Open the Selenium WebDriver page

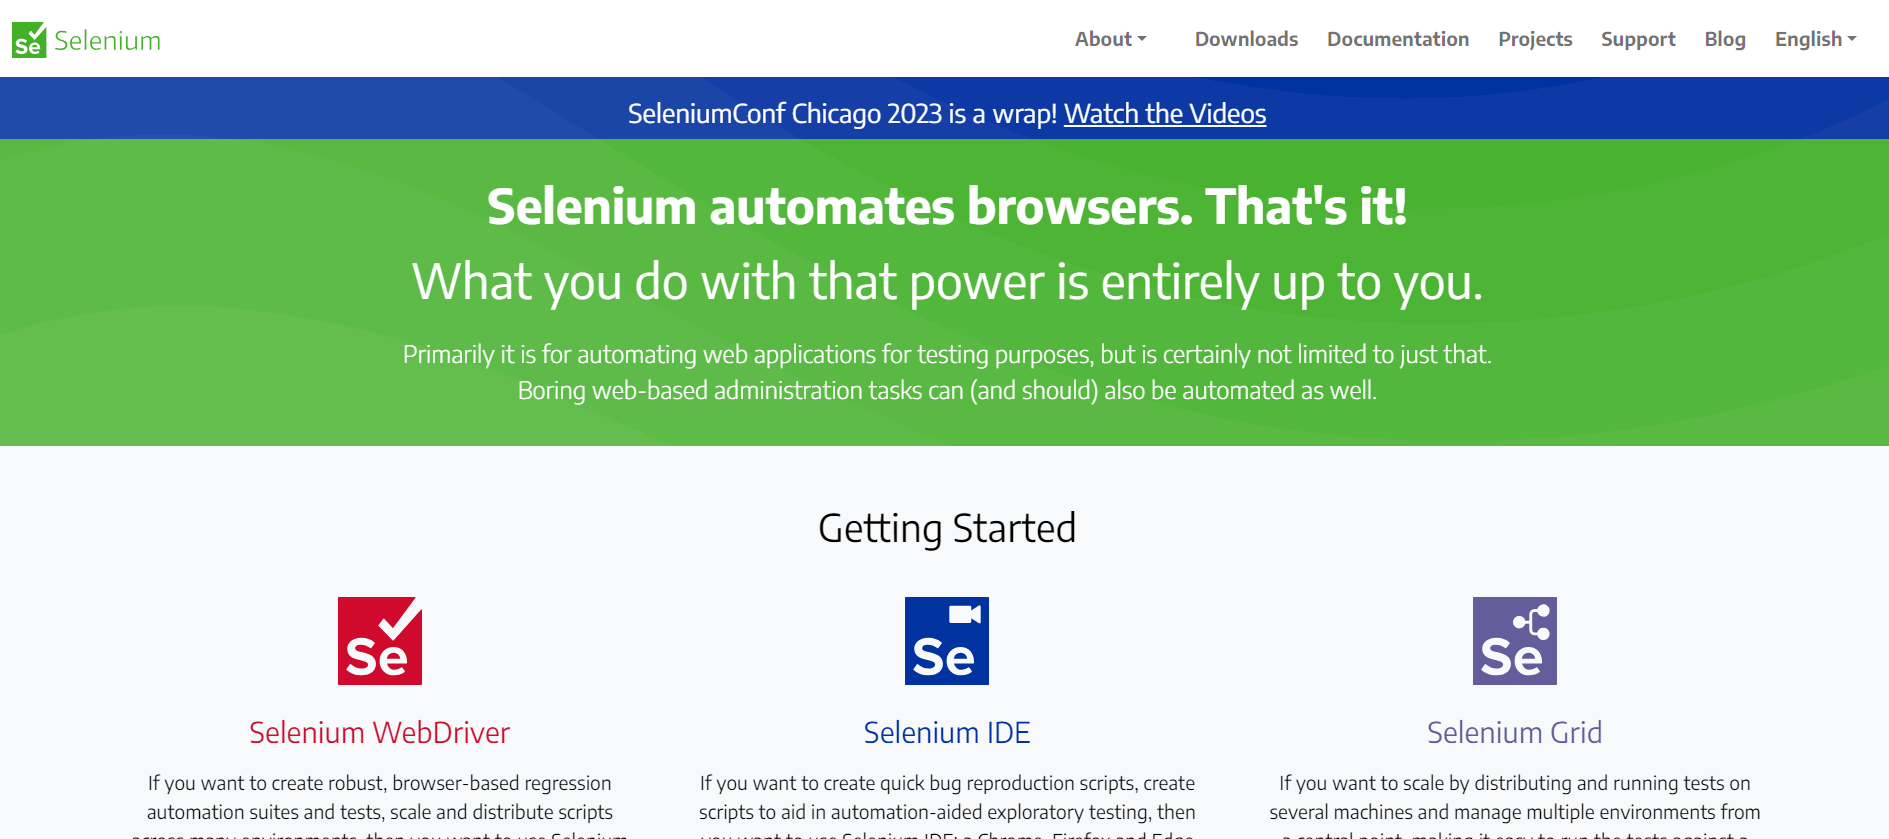379,731
